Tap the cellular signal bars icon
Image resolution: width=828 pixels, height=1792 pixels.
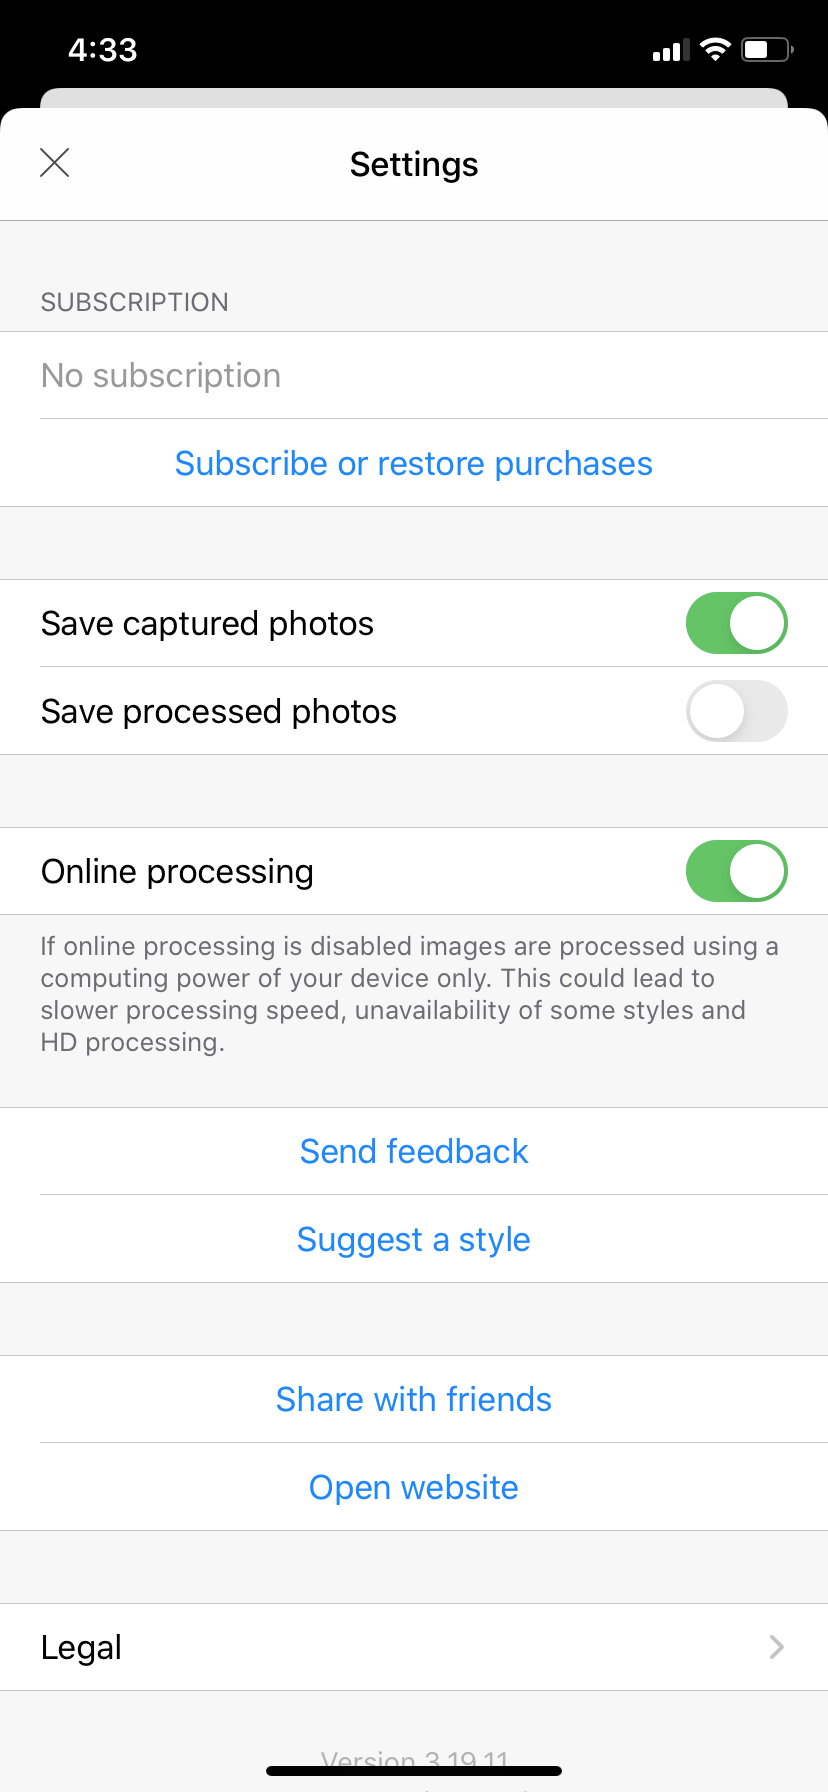coord(671,50)
